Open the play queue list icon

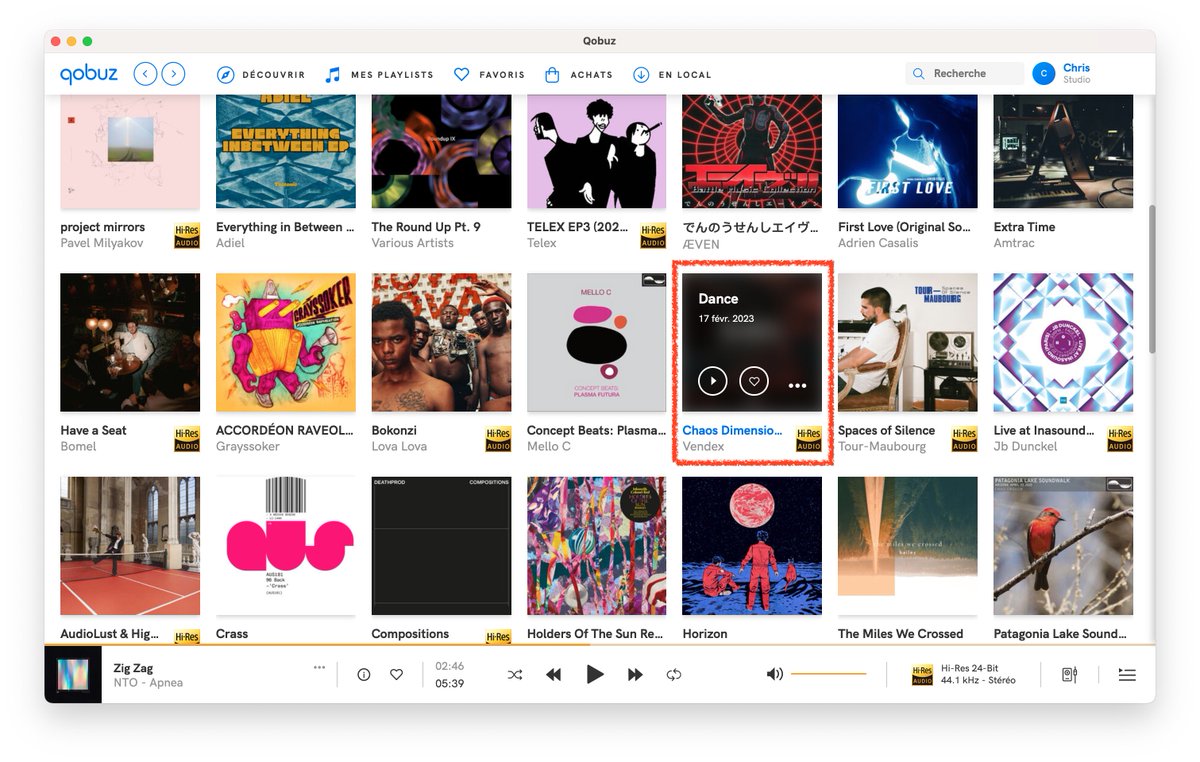(1127, 675)
